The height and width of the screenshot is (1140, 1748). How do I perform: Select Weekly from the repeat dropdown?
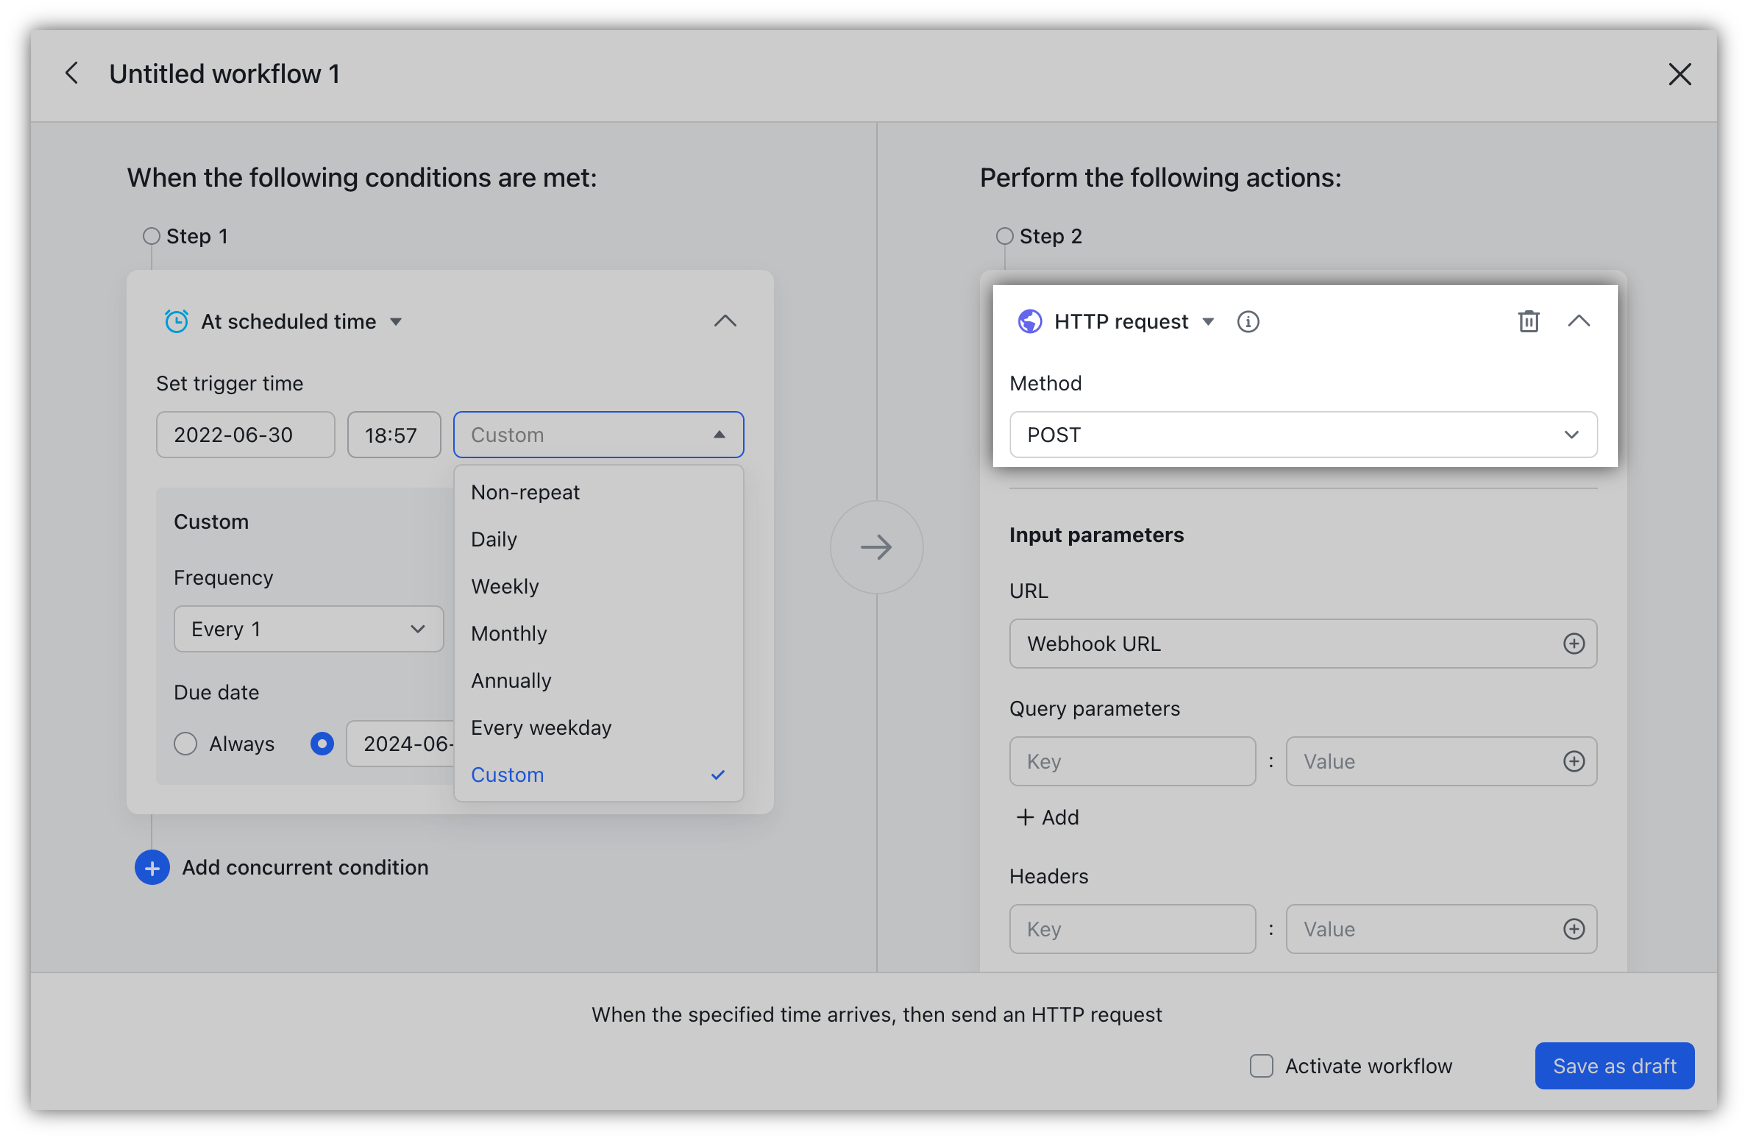[x=504, y=586]
